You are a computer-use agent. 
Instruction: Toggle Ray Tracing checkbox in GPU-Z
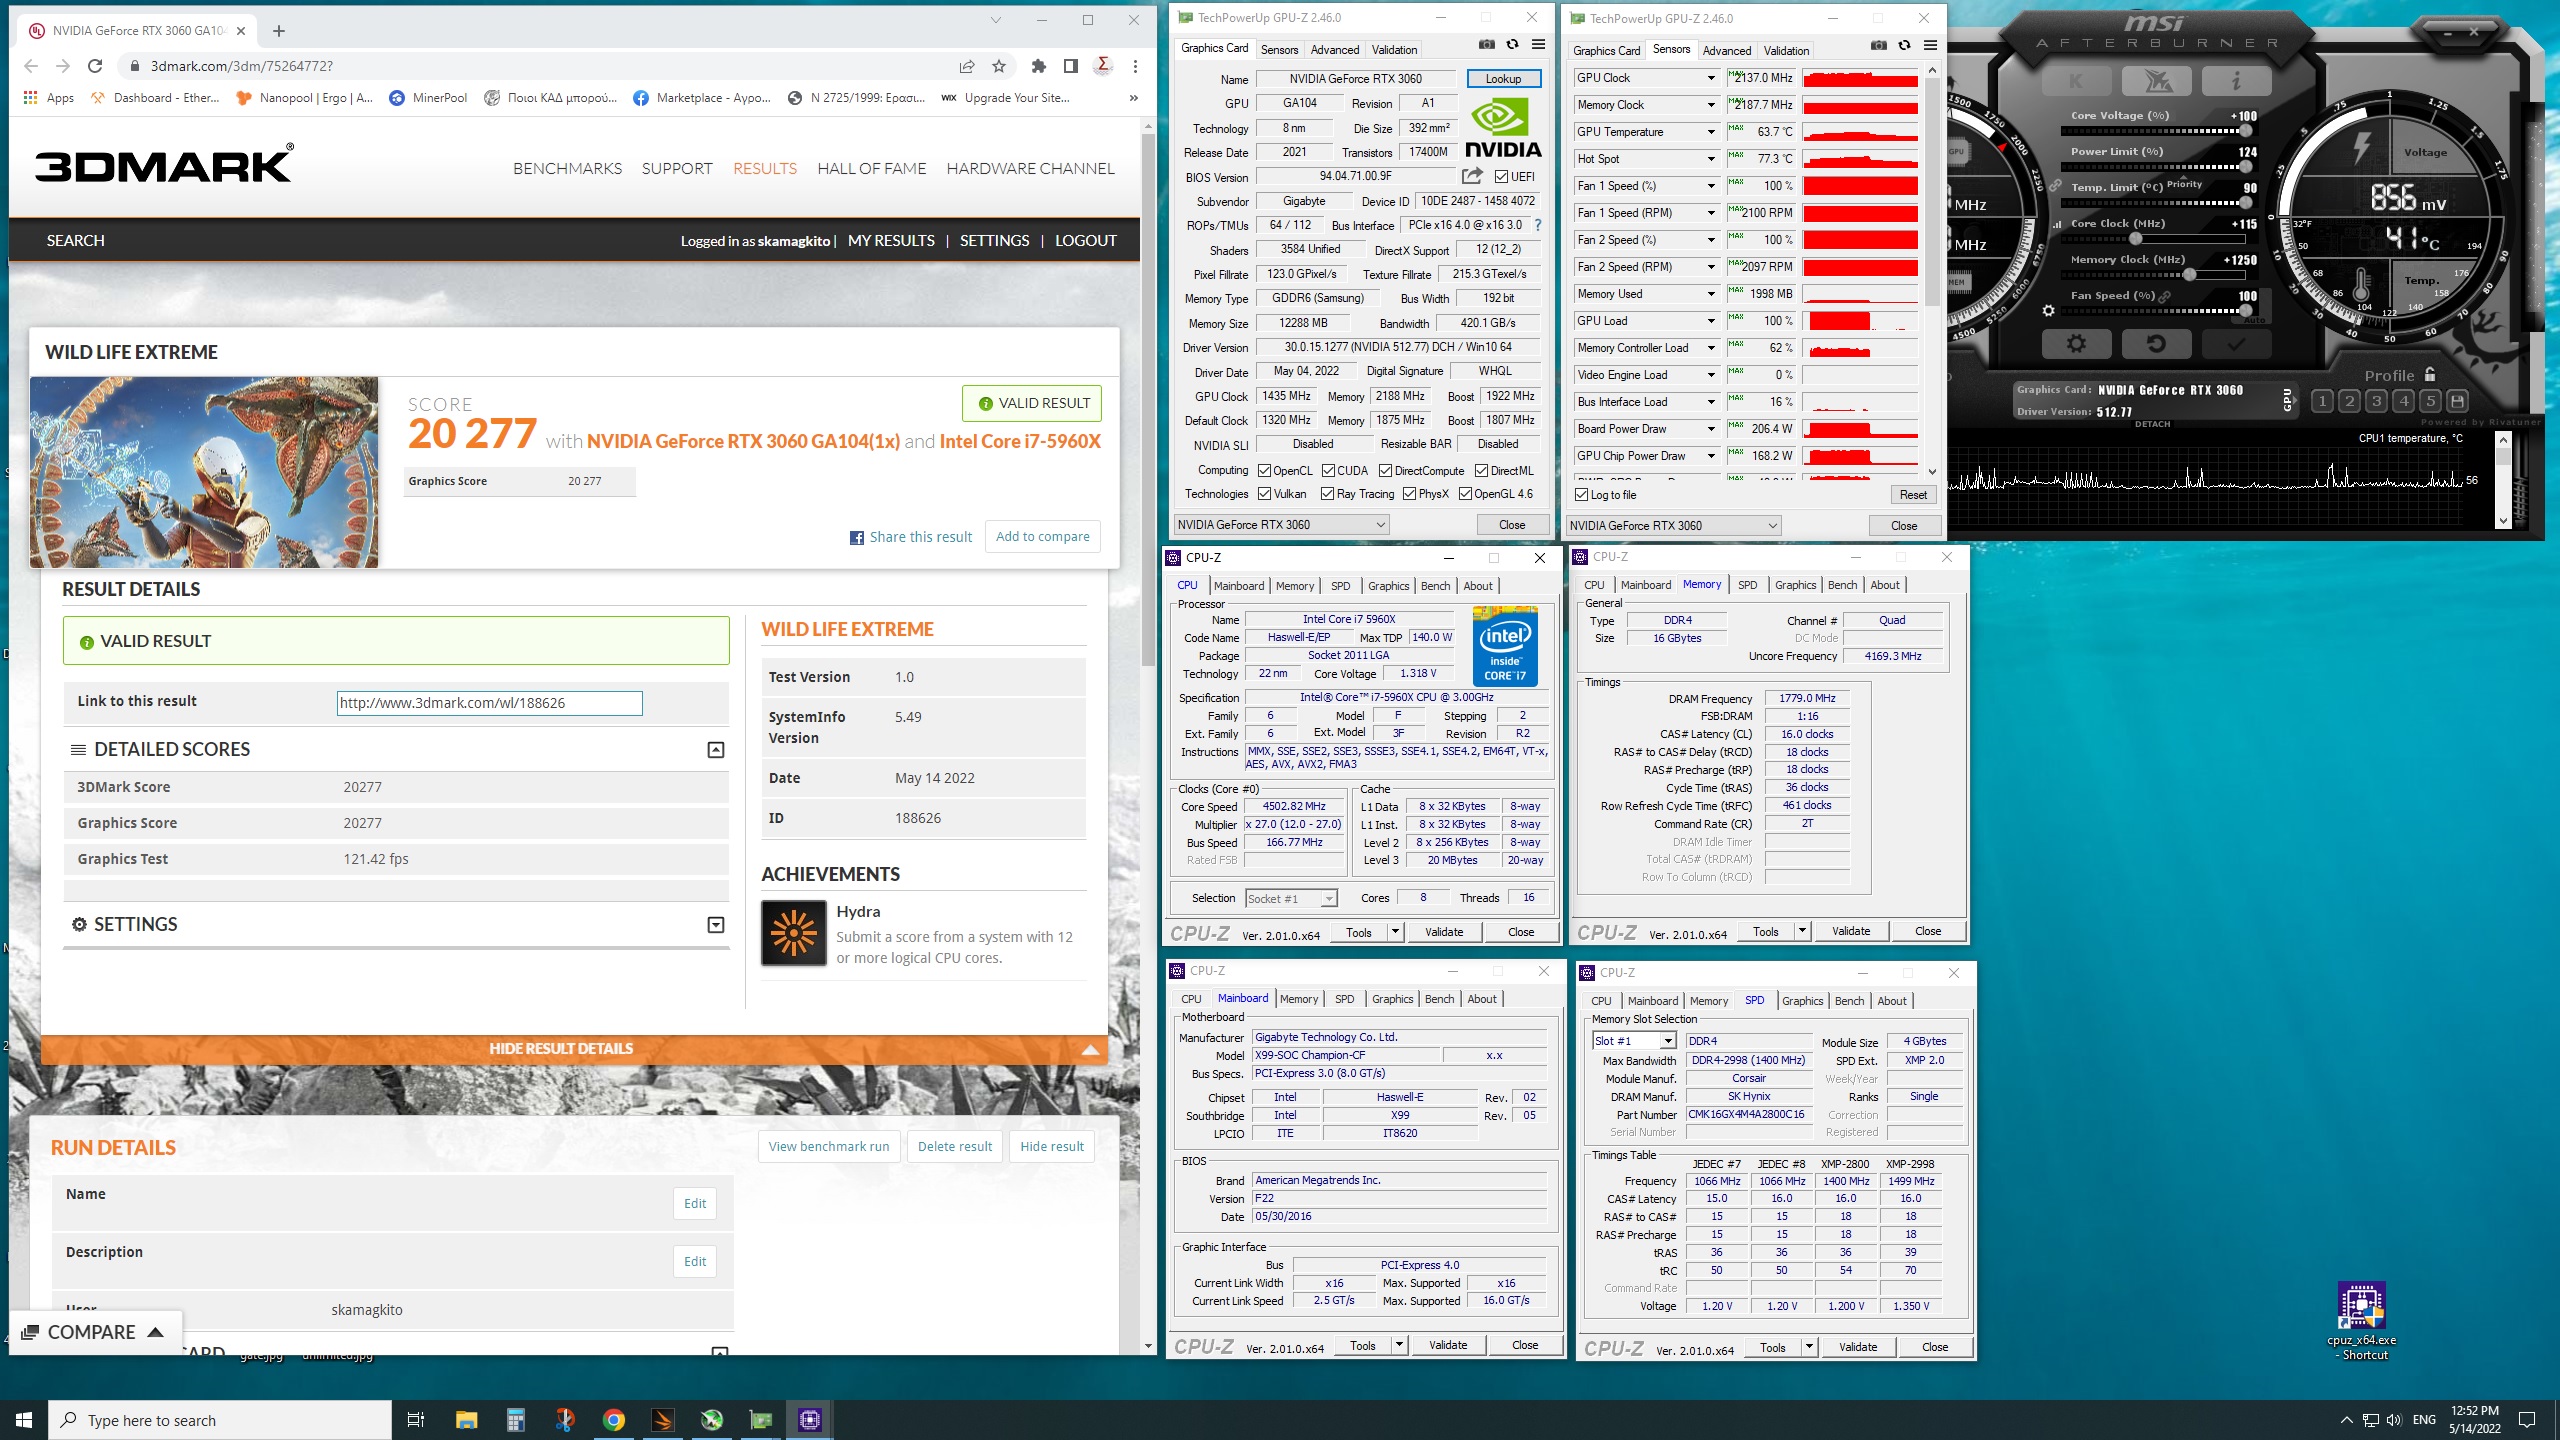(x=1328, y=494)
